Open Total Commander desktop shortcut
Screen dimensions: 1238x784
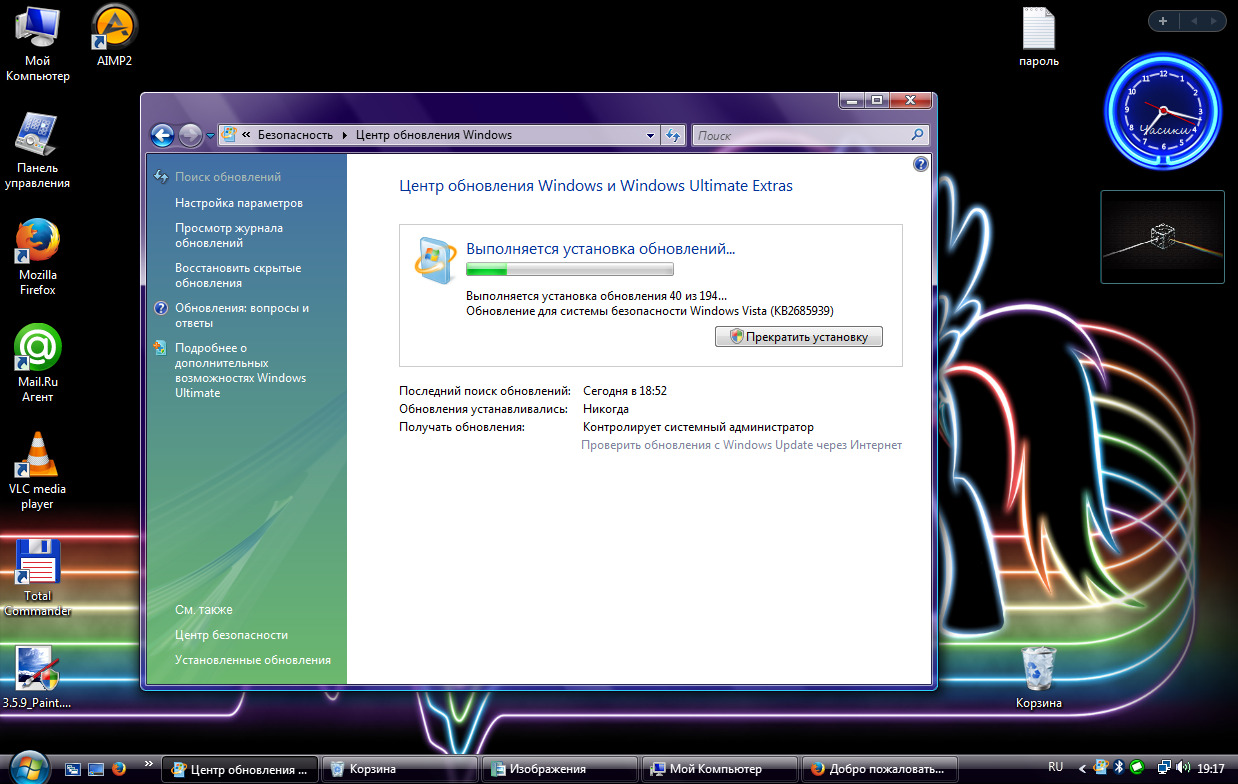(37, 578)
